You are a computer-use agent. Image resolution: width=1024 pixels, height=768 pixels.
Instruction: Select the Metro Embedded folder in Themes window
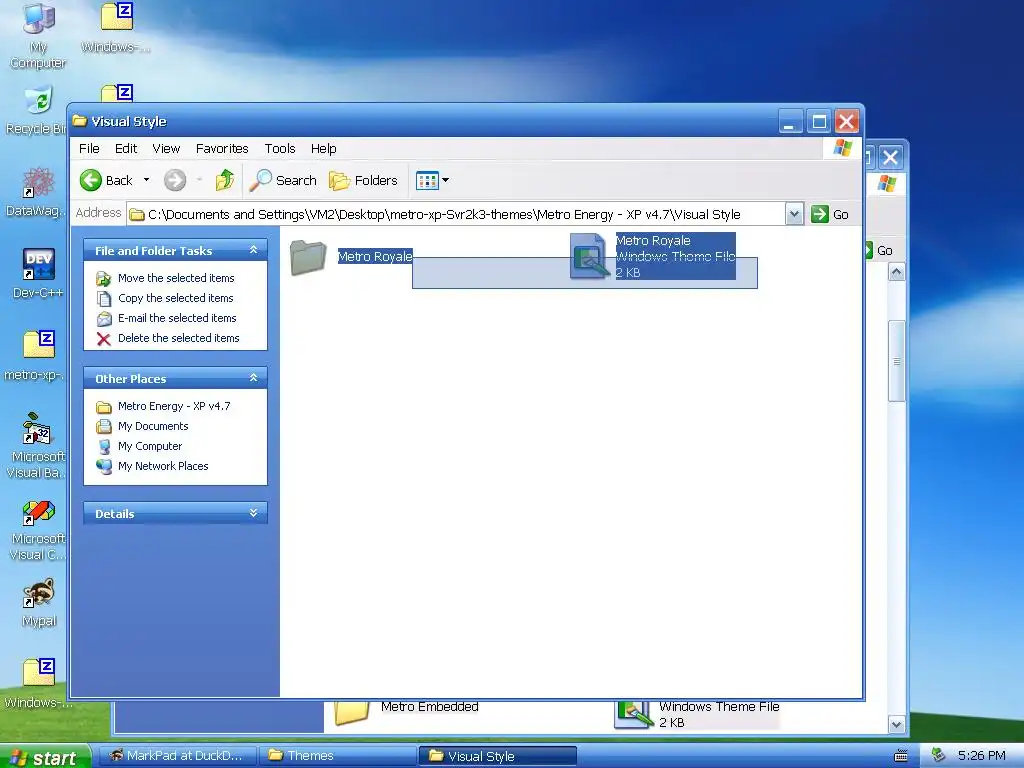coord(405,713)
